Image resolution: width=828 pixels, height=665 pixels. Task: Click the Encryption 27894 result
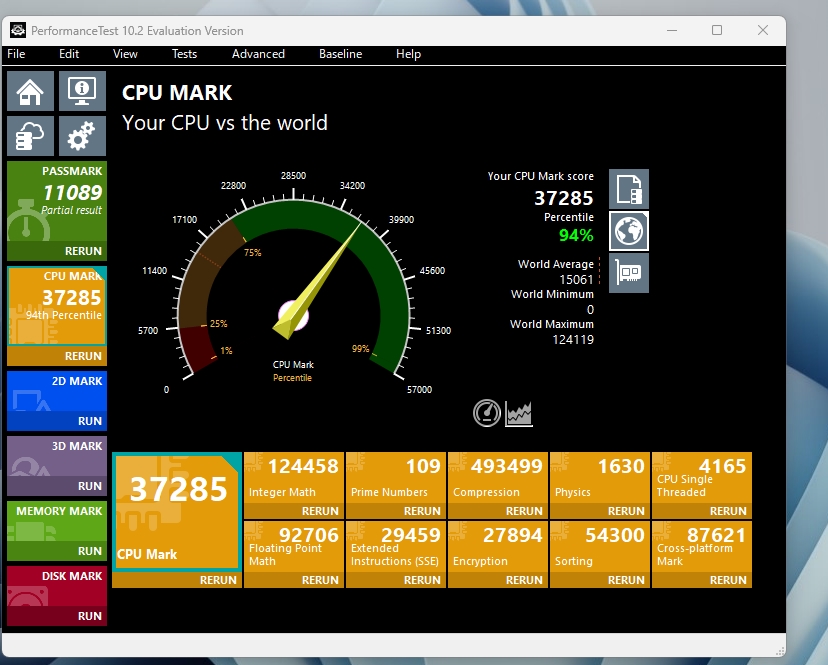(497, 547)
